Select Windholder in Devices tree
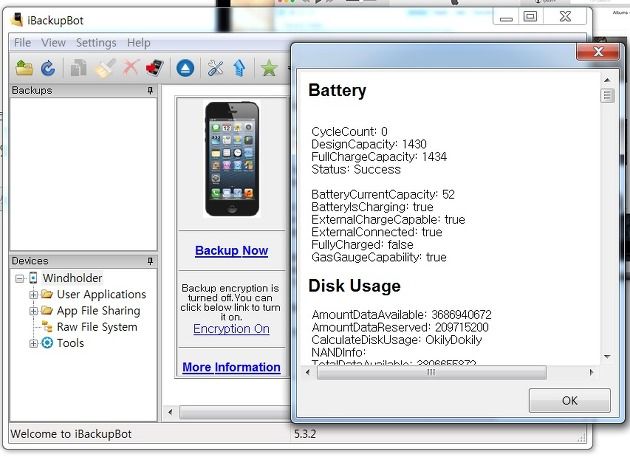630x457 pixels. point(72,278)
